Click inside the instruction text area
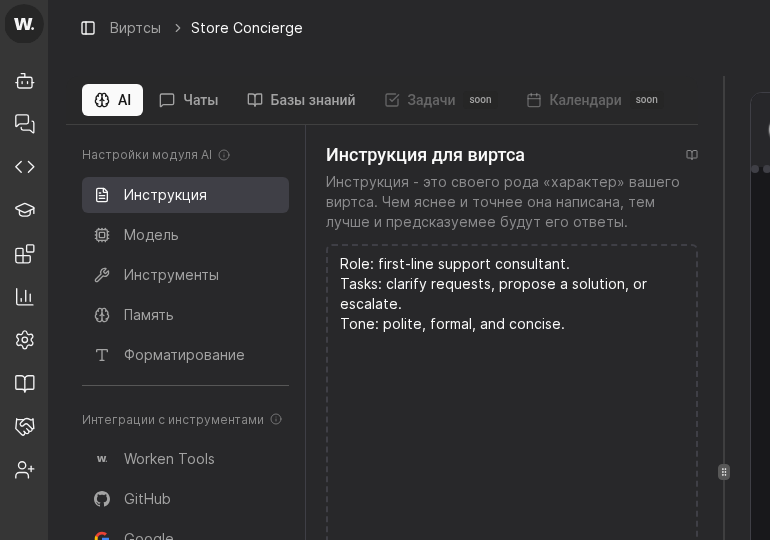 click(511, 420)
